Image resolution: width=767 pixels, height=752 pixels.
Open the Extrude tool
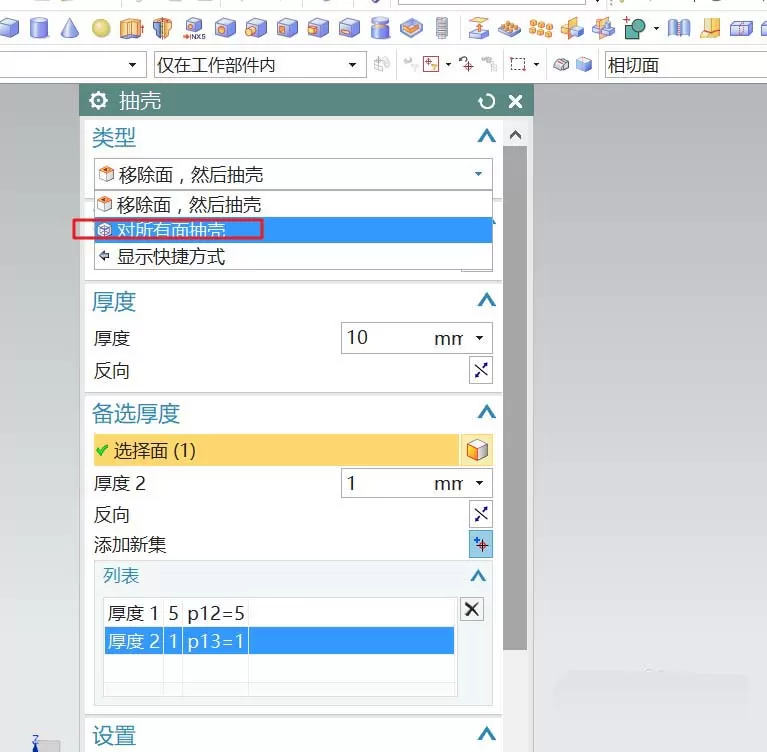(132, 28)
